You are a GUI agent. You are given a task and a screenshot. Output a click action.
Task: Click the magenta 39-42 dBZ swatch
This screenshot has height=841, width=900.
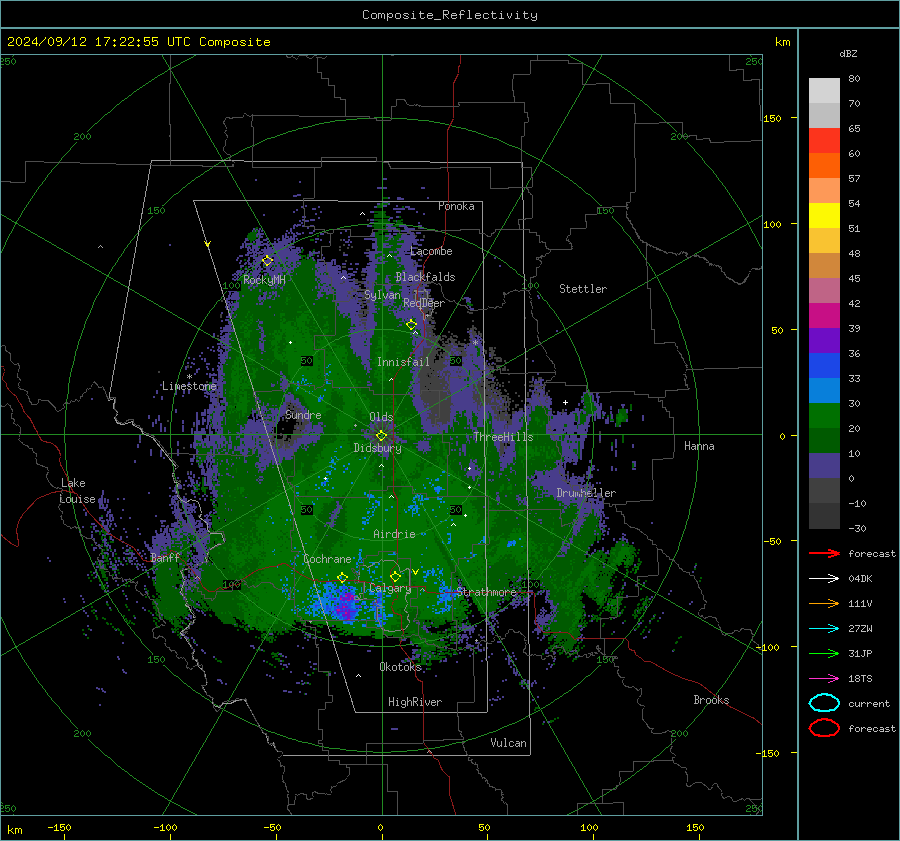(x=824, y=316)
